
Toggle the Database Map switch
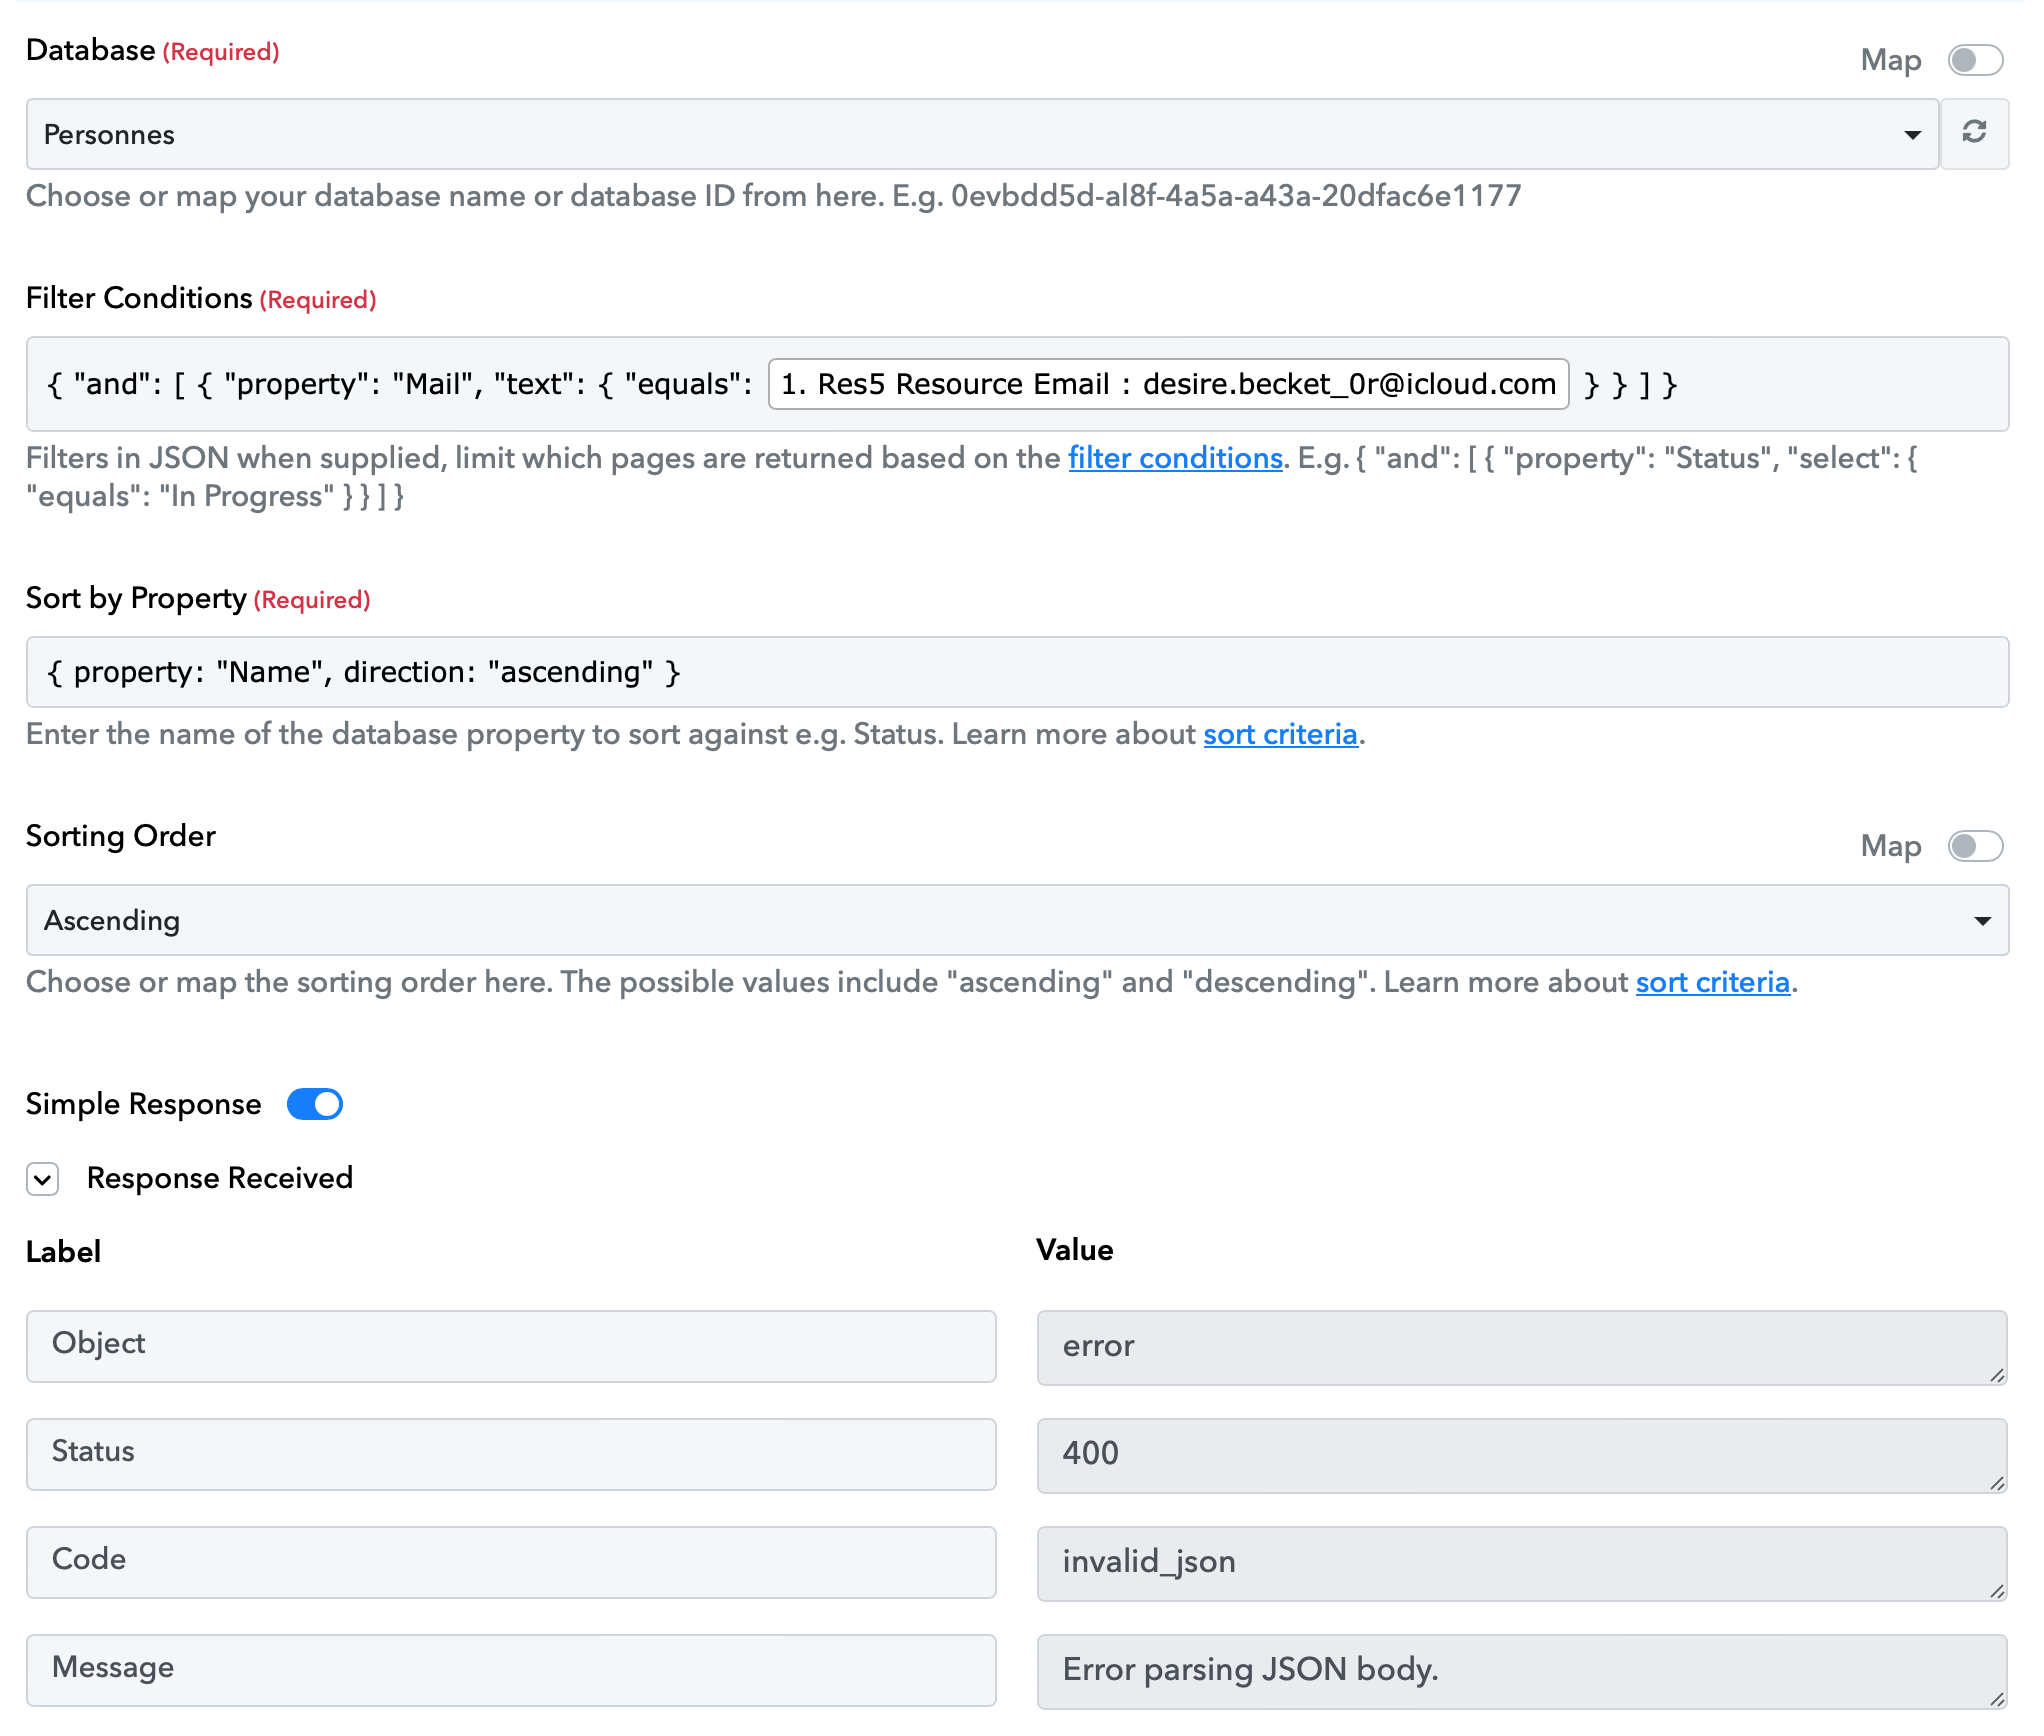click(x=1975, y=60)
